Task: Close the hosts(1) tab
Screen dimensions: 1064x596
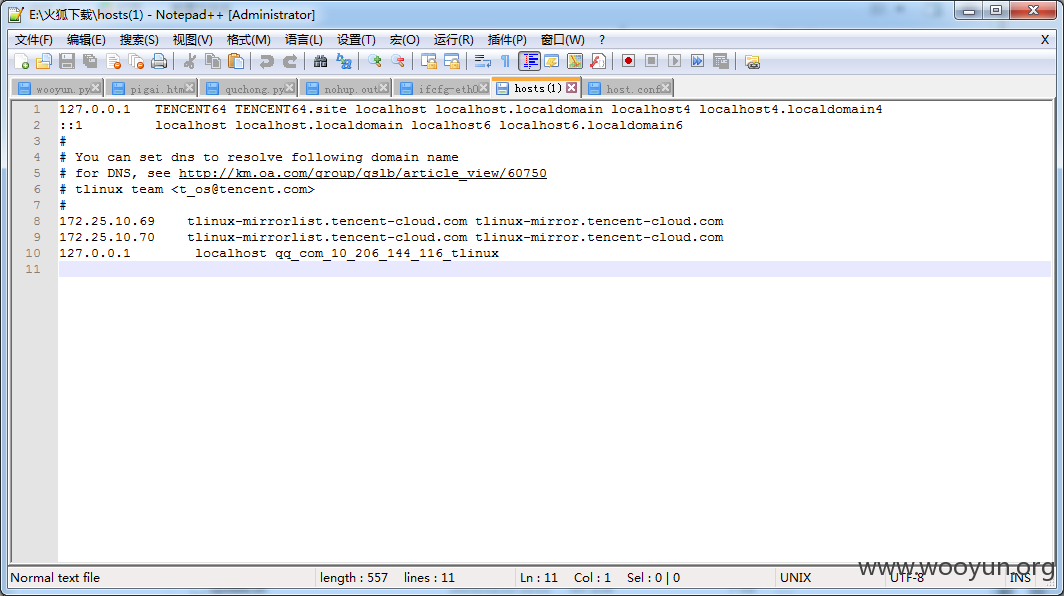Action: coord(571,88)
